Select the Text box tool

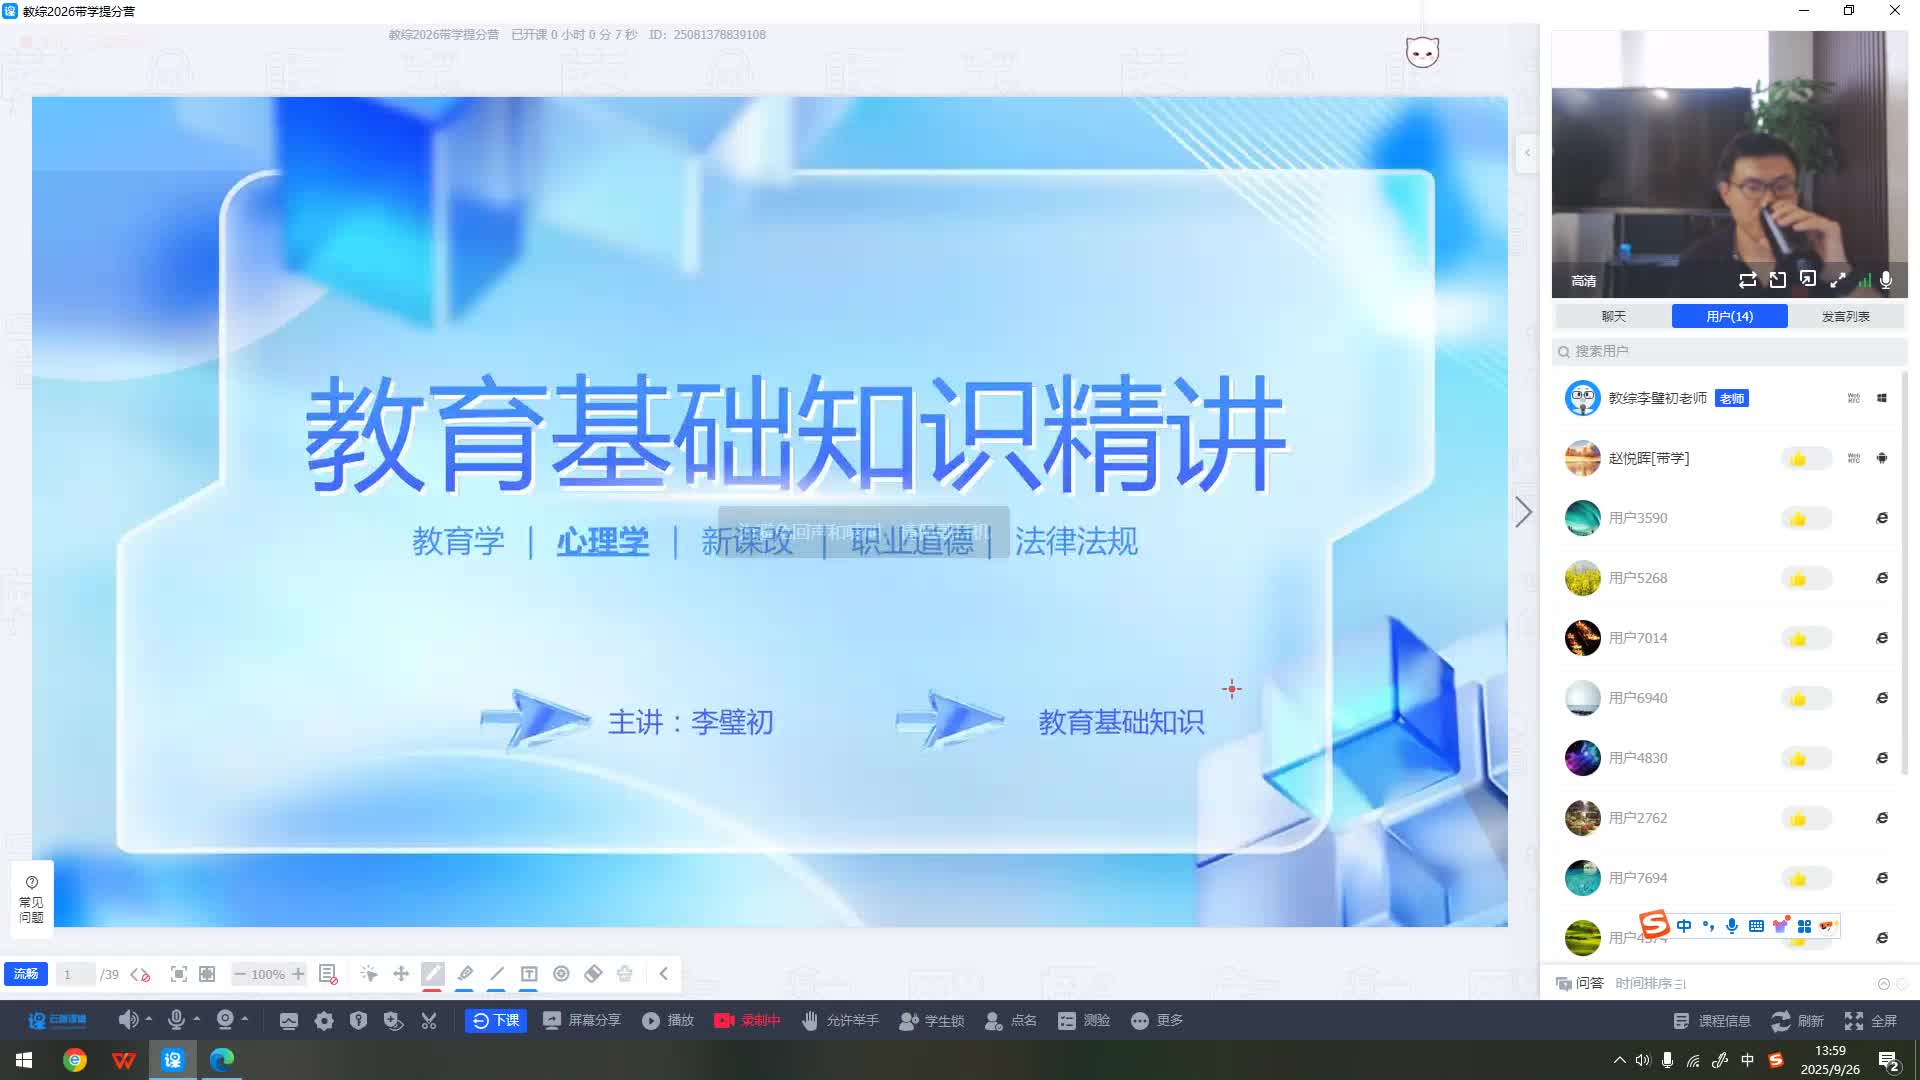529,973
